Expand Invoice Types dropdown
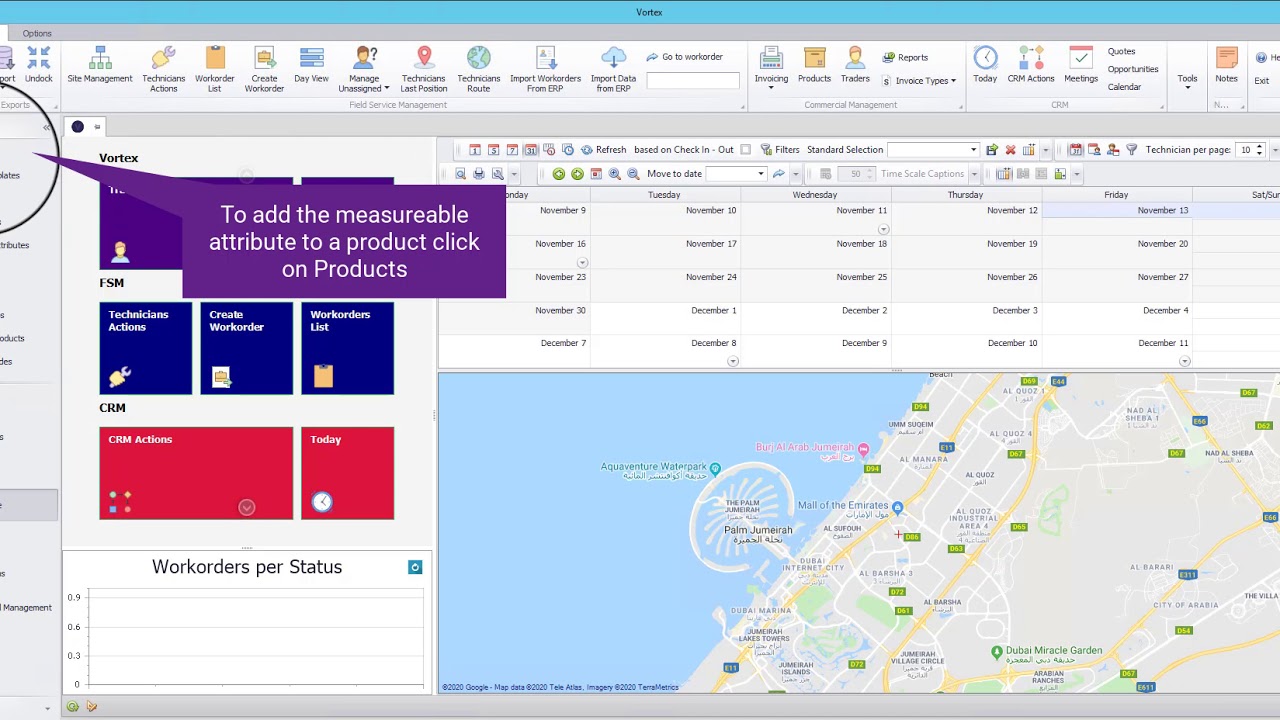 coord(919,81)
